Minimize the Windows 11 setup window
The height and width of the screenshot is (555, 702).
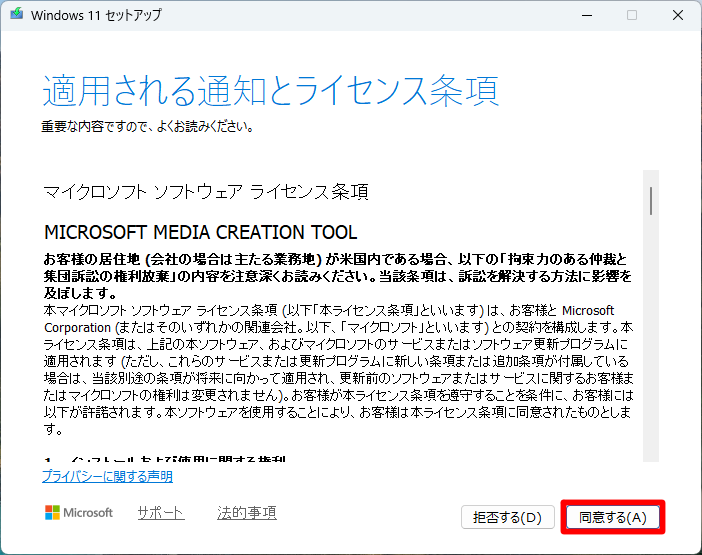(x=587, y=15)
